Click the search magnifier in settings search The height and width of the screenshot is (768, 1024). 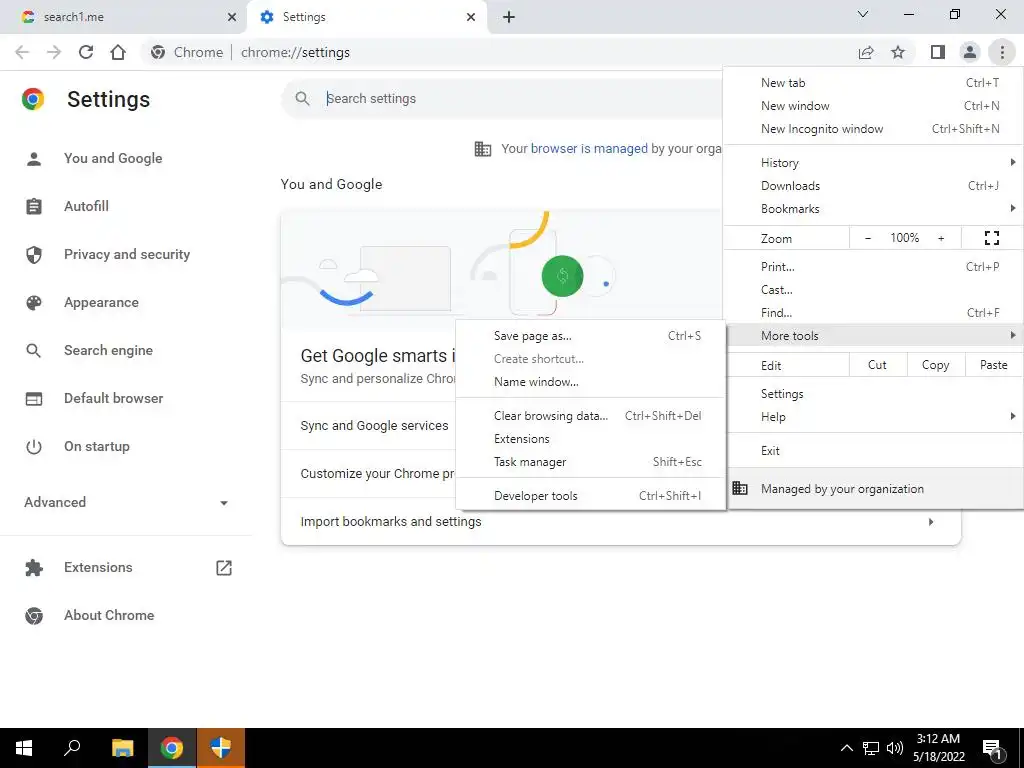pos(302,99)
